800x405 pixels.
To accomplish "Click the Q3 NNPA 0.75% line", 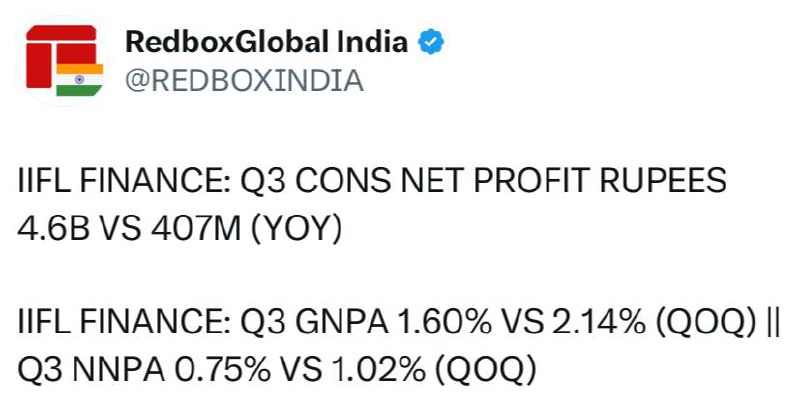I will 277,370.
